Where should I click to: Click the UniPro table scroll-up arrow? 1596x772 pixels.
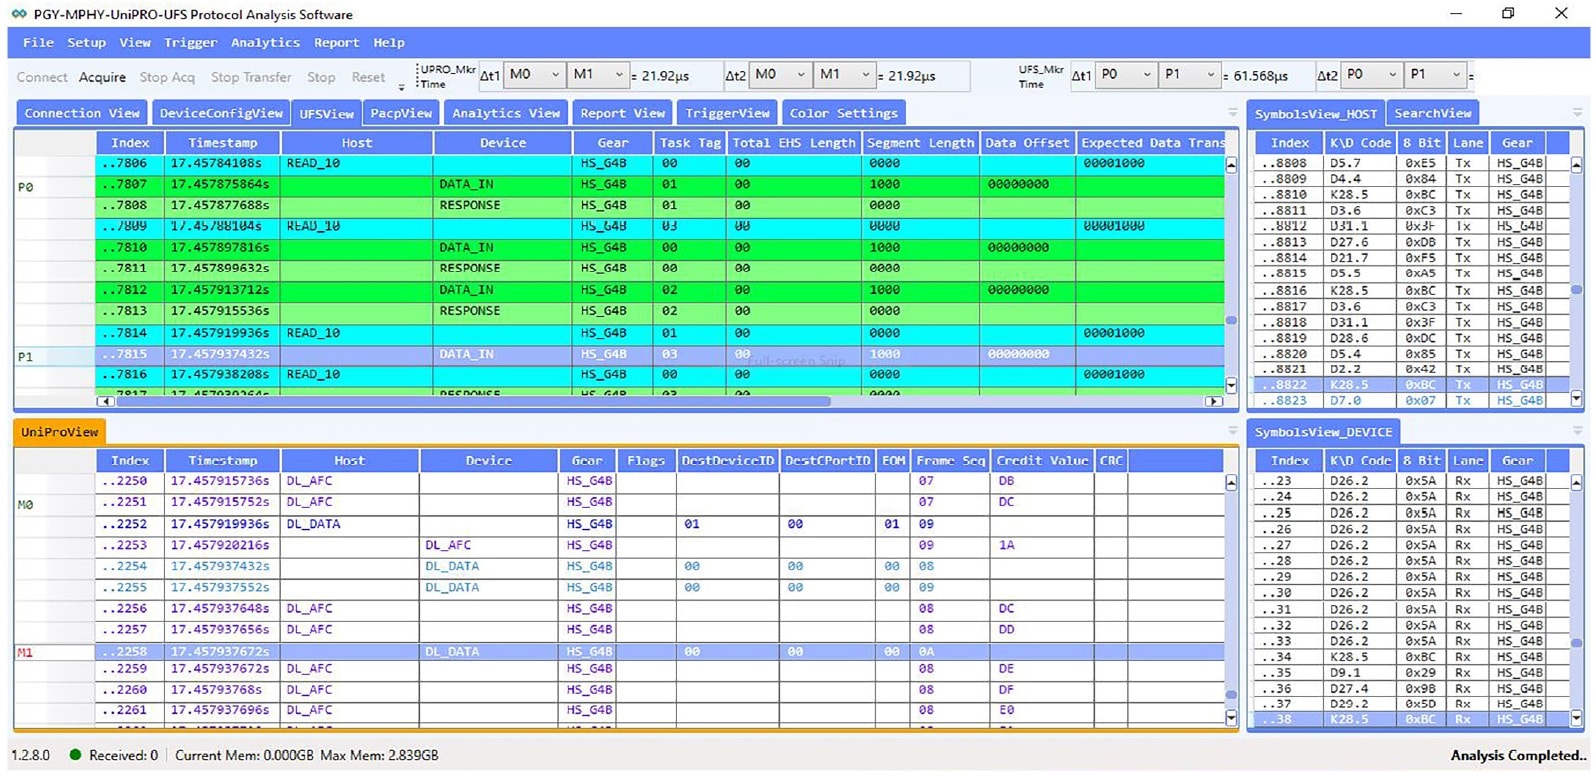tap(1231, 482)
